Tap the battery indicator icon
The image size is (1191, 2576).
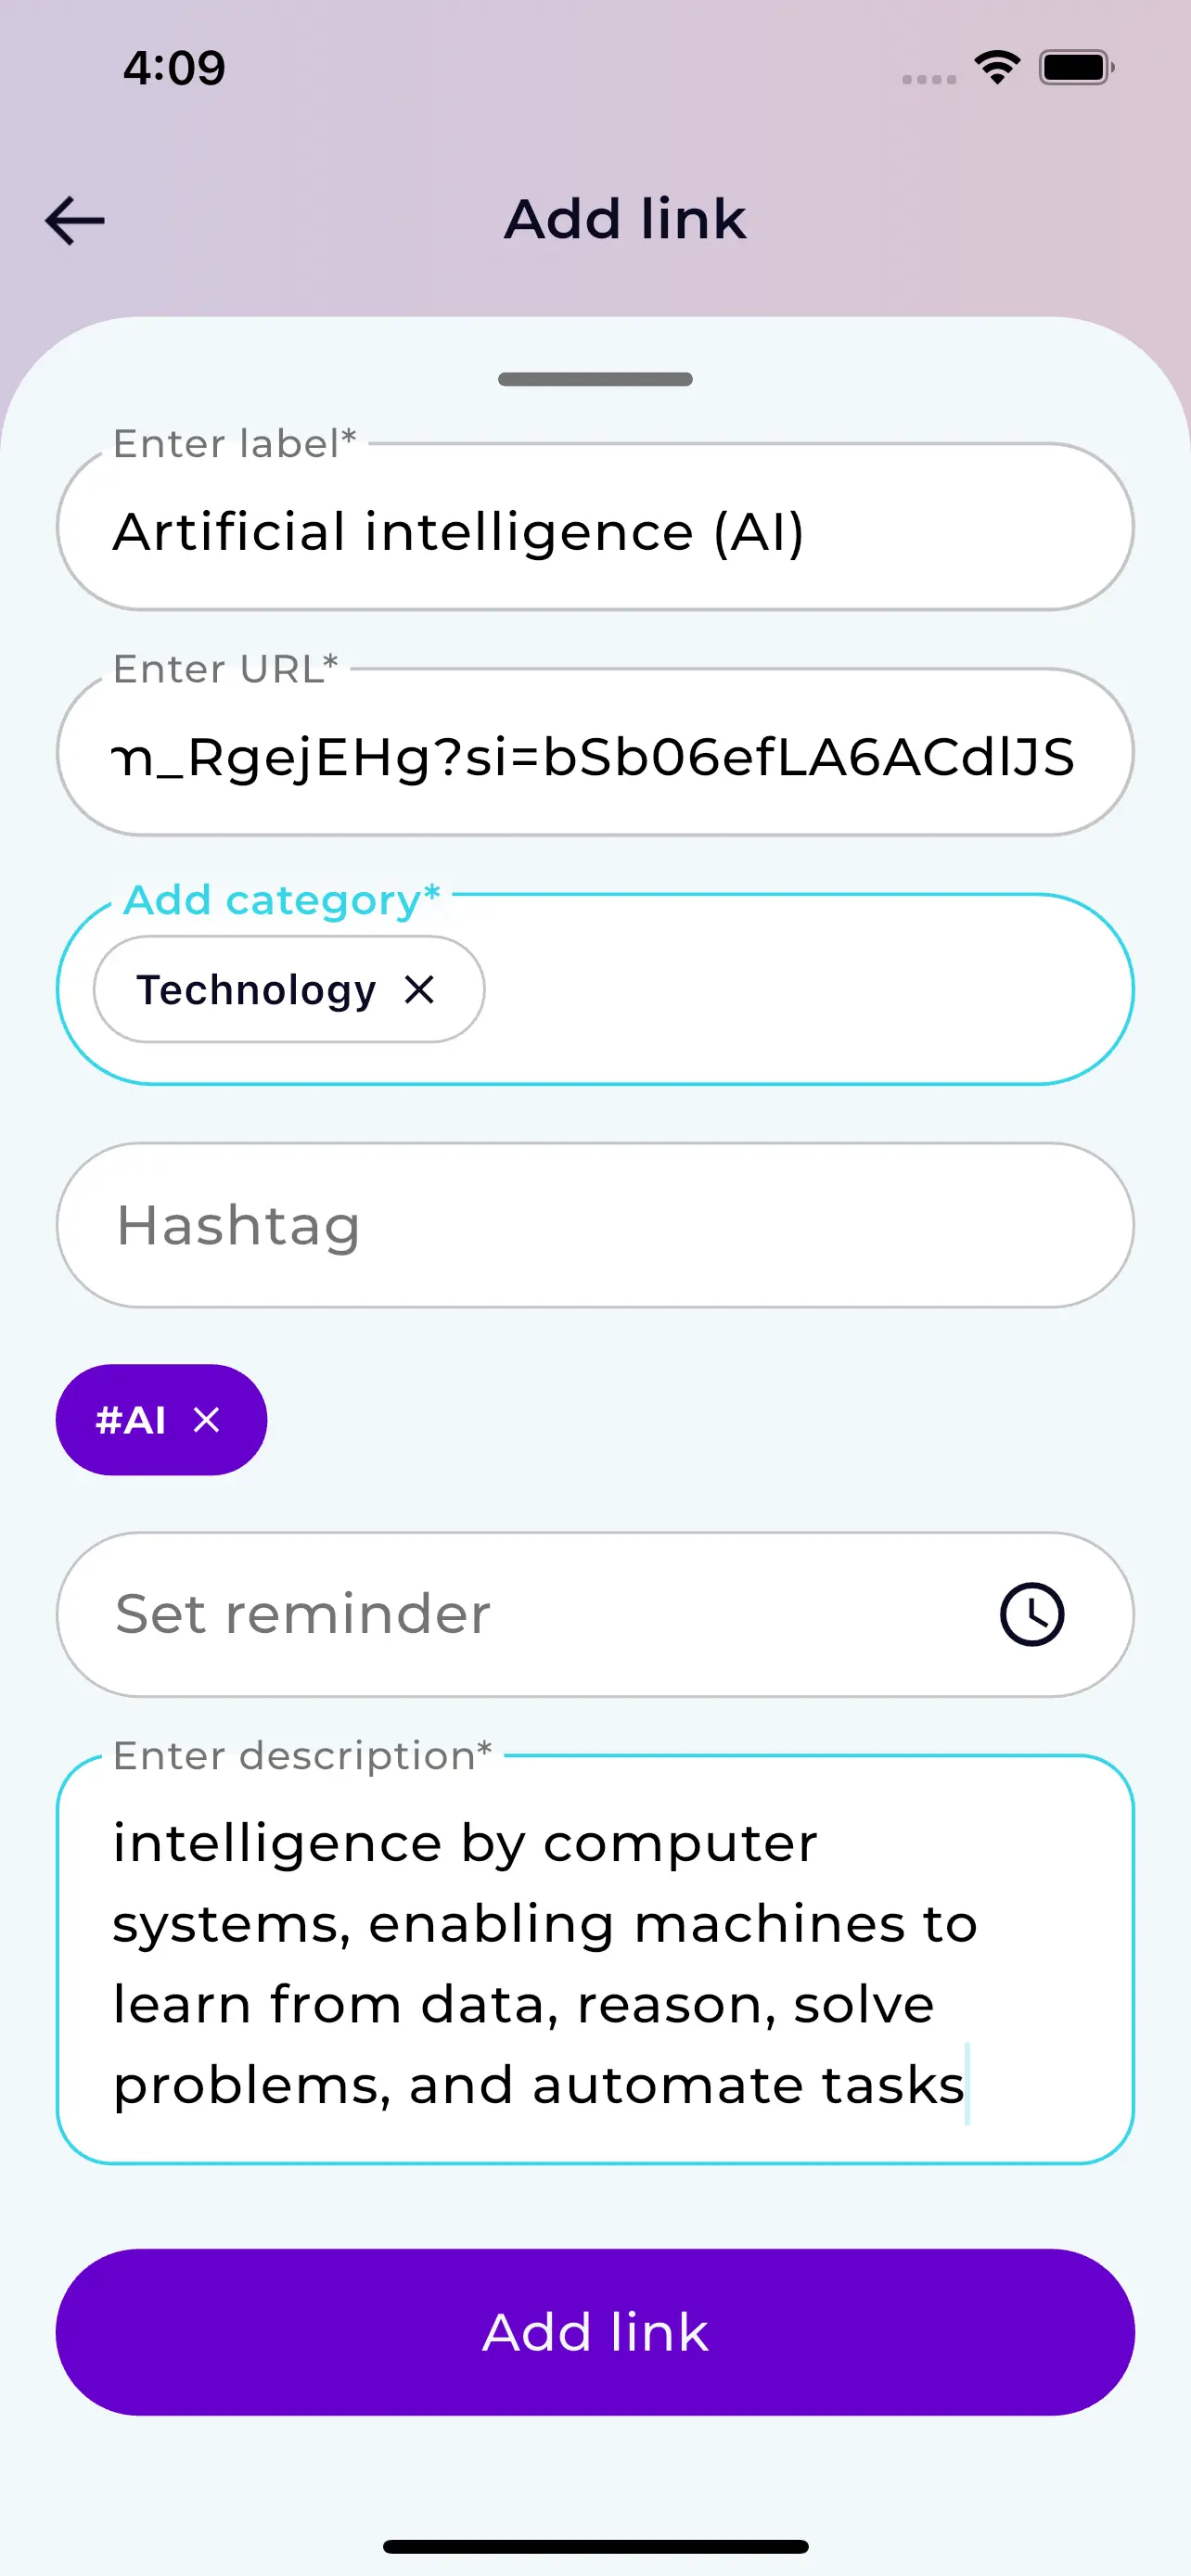(1076, 68)
